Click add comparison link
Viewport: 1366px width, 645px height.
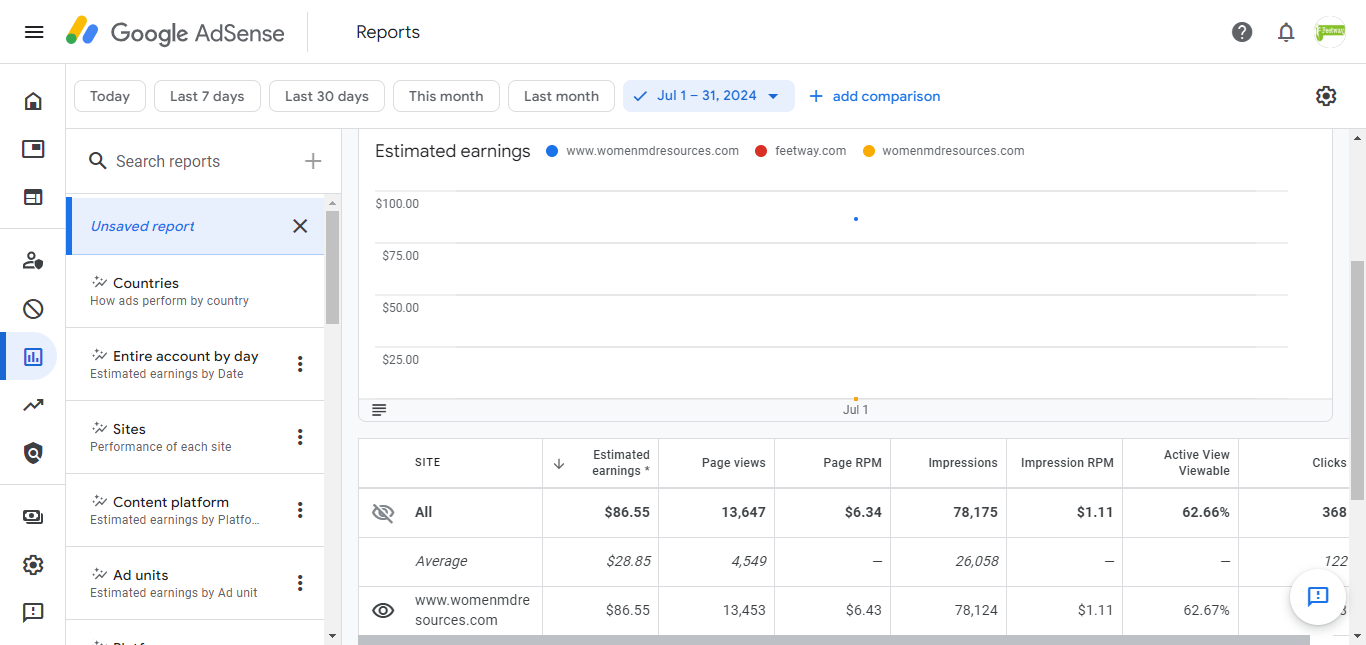point(874,96)
